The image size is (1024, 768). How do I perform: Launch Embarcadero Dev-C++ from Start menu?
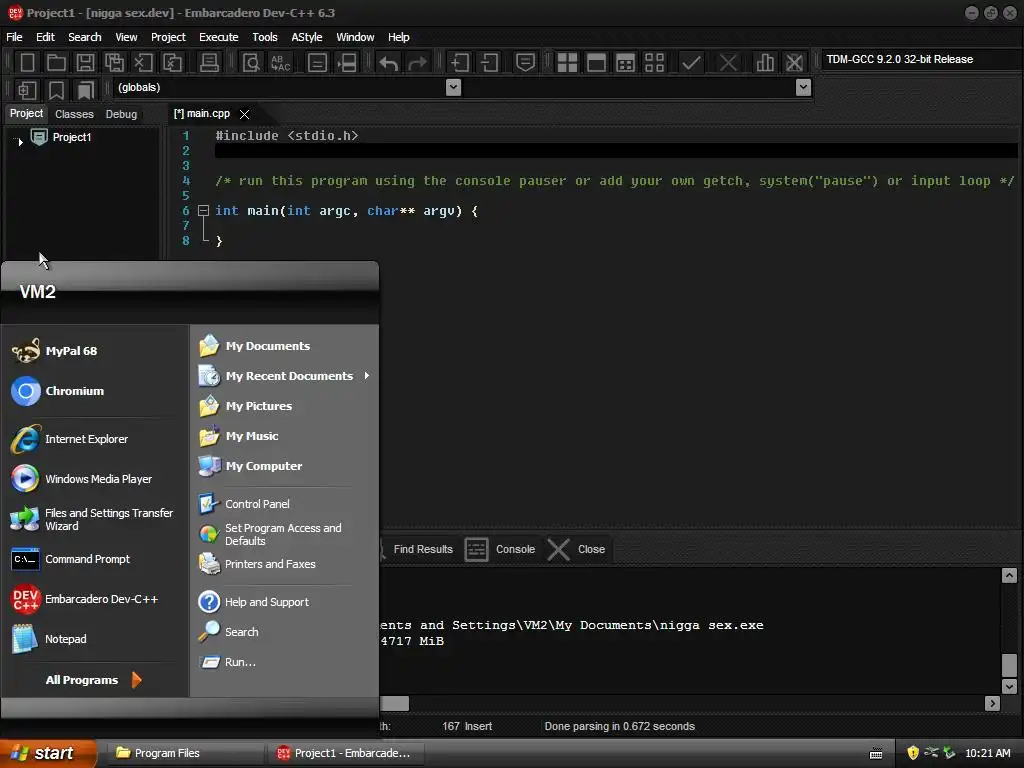point(101,599)
